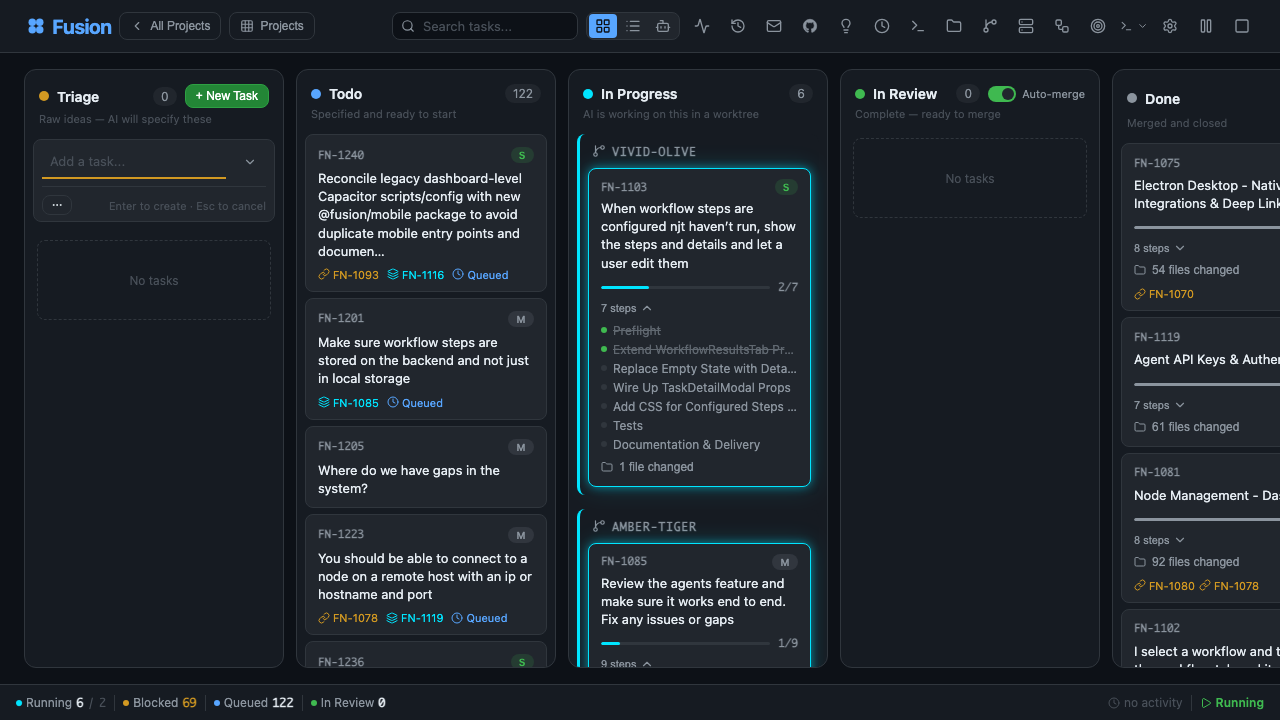The width and height of the screenshot is (1280, 720).
Task: Open the git branch icon
Action: pyautogui.click(x=990, y=26)
